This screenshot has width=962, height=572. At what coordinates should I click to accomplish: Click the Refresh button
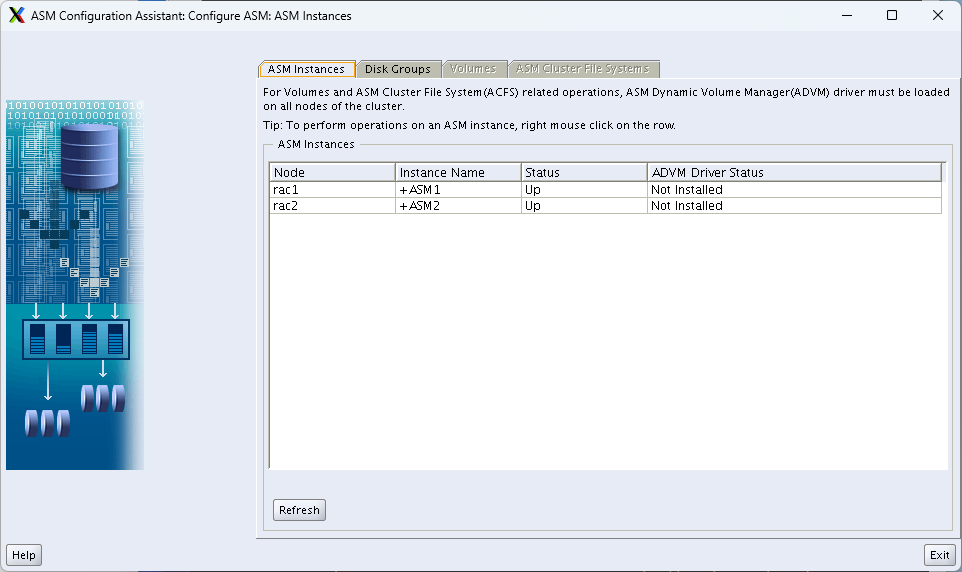coord(299,510)
